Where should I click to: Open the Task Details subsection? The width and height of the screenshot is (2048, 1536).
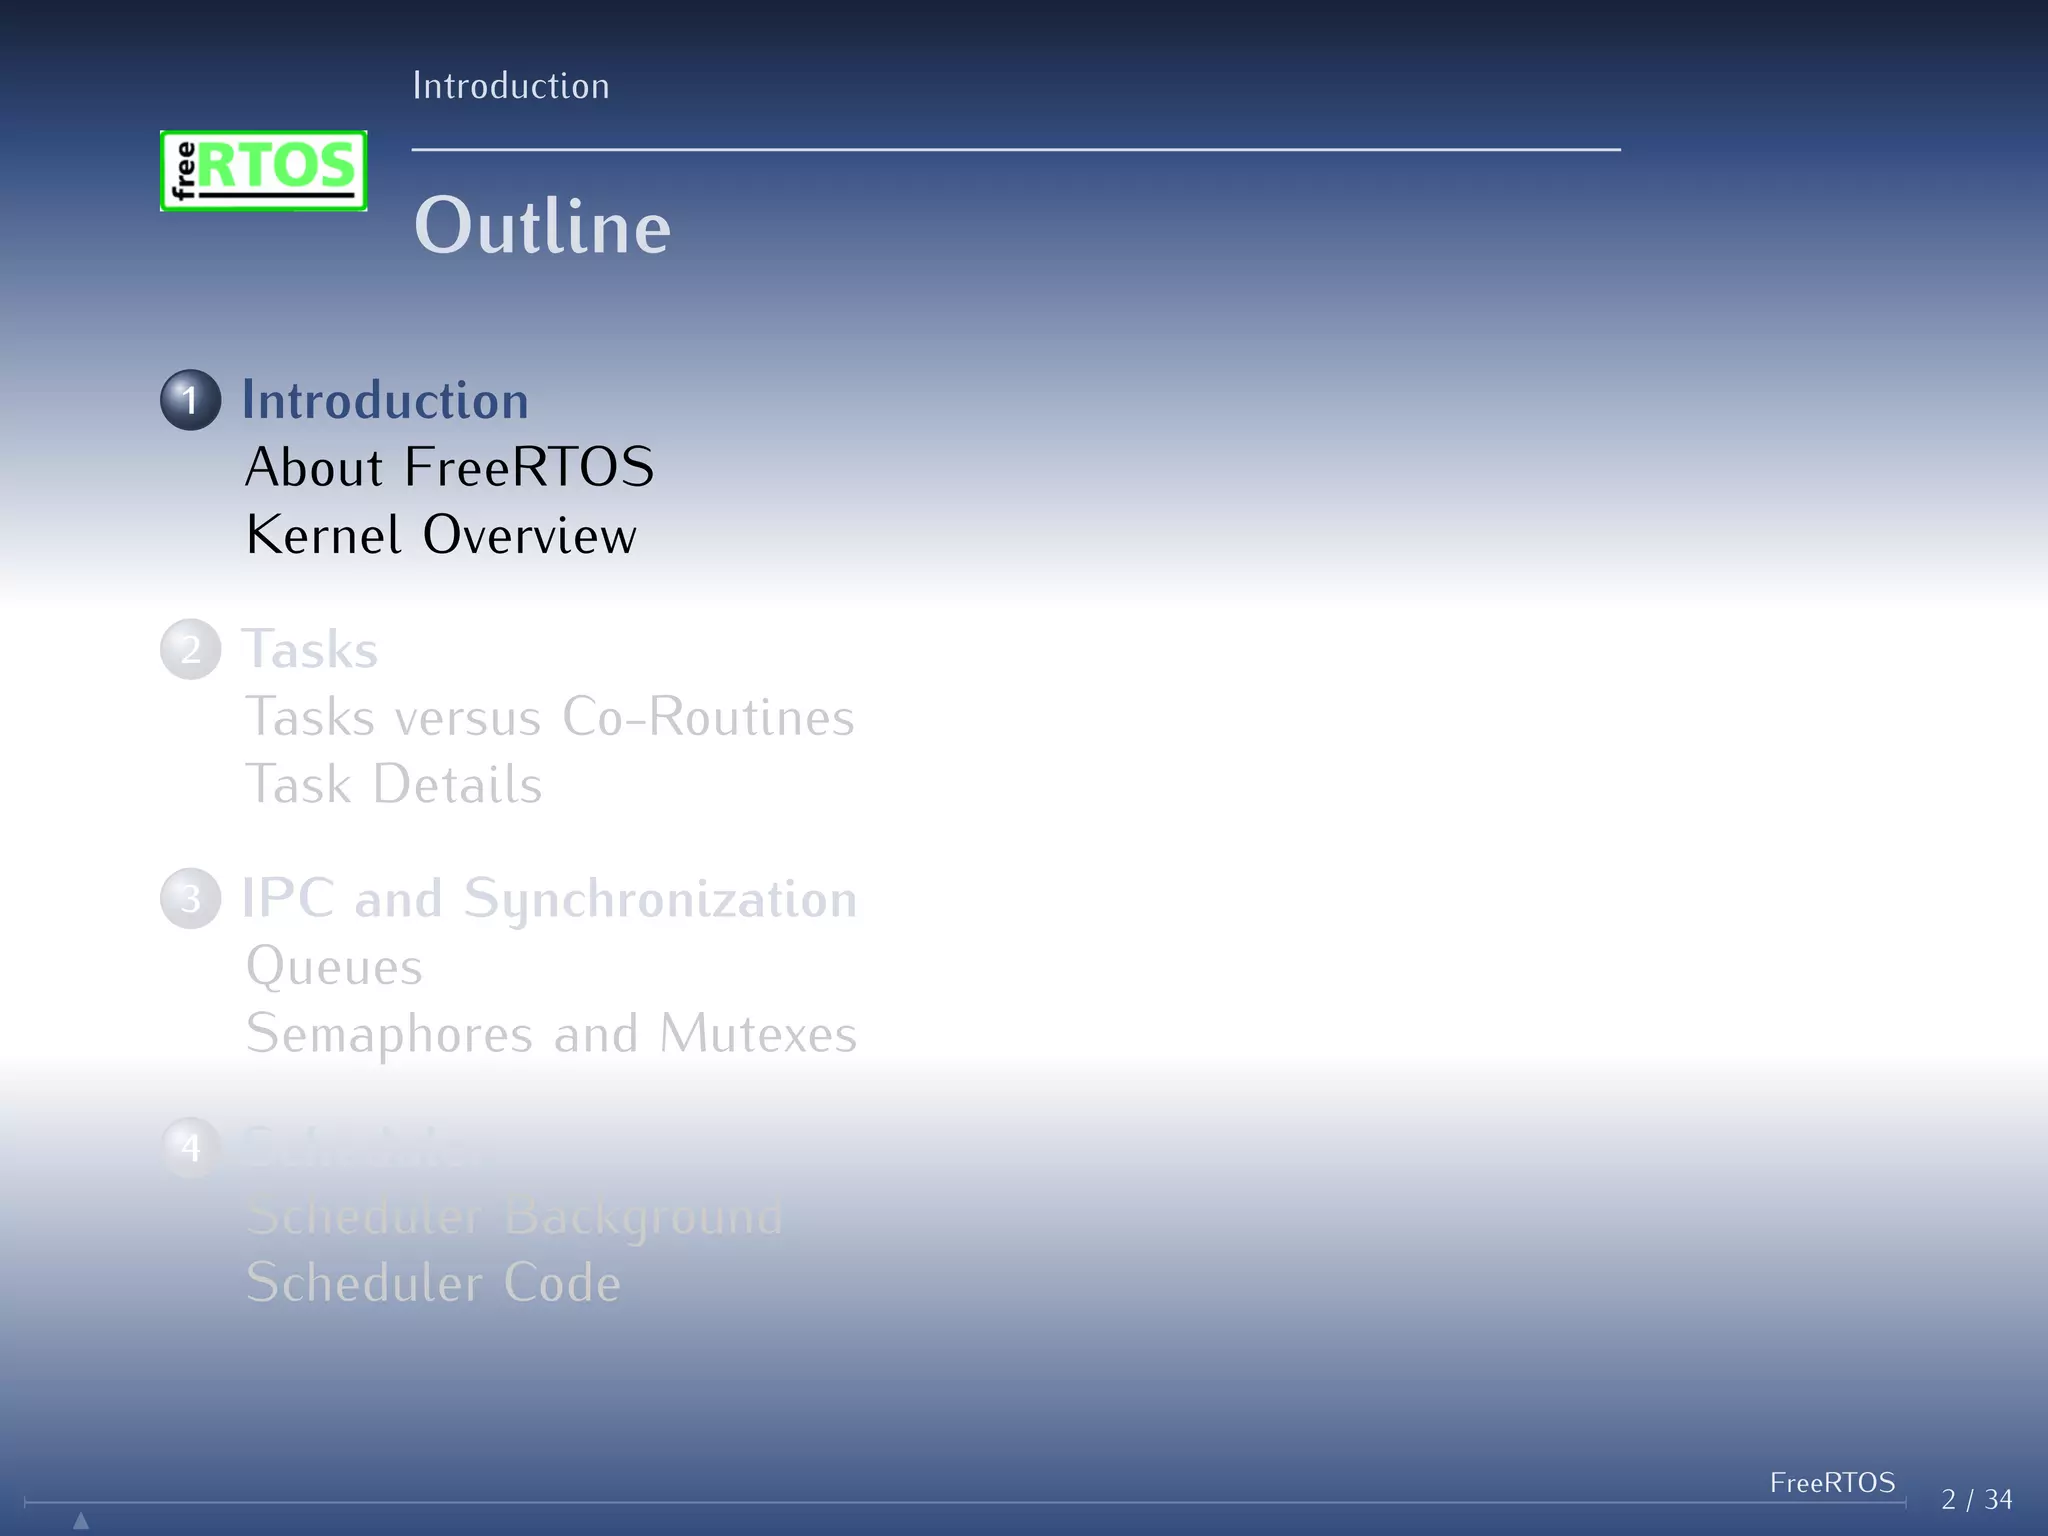(x=394, y=784)
